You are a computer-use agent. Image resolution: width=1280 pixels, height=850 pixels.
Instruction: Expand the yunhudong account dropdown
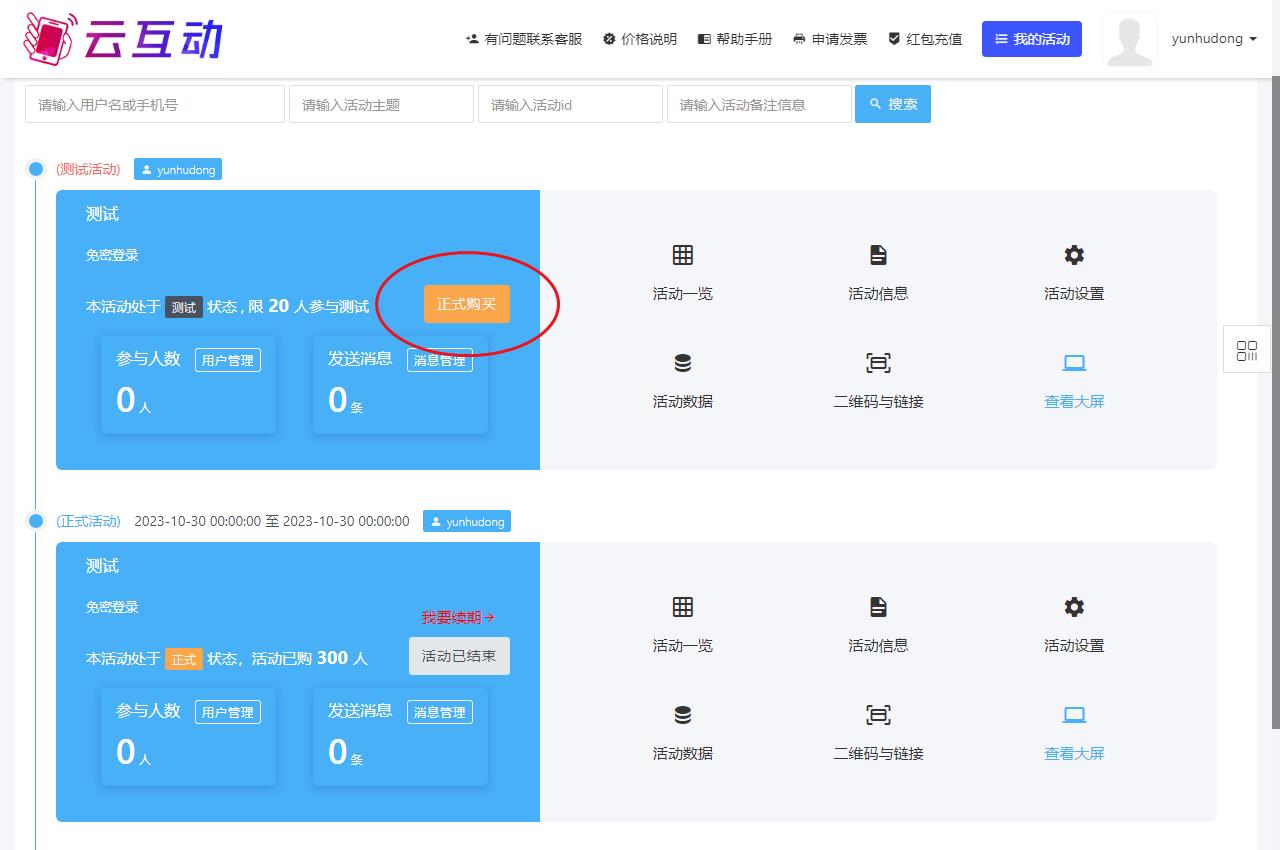tap(1213, 39)
